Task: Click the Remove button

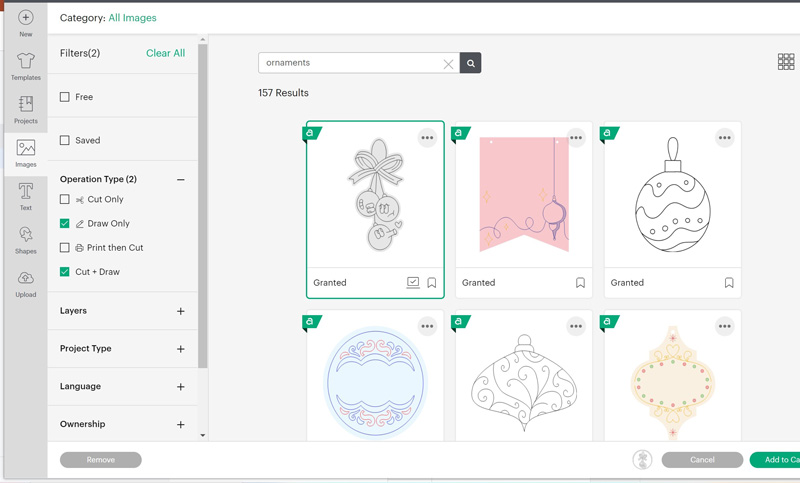Action: pos(101,460)
